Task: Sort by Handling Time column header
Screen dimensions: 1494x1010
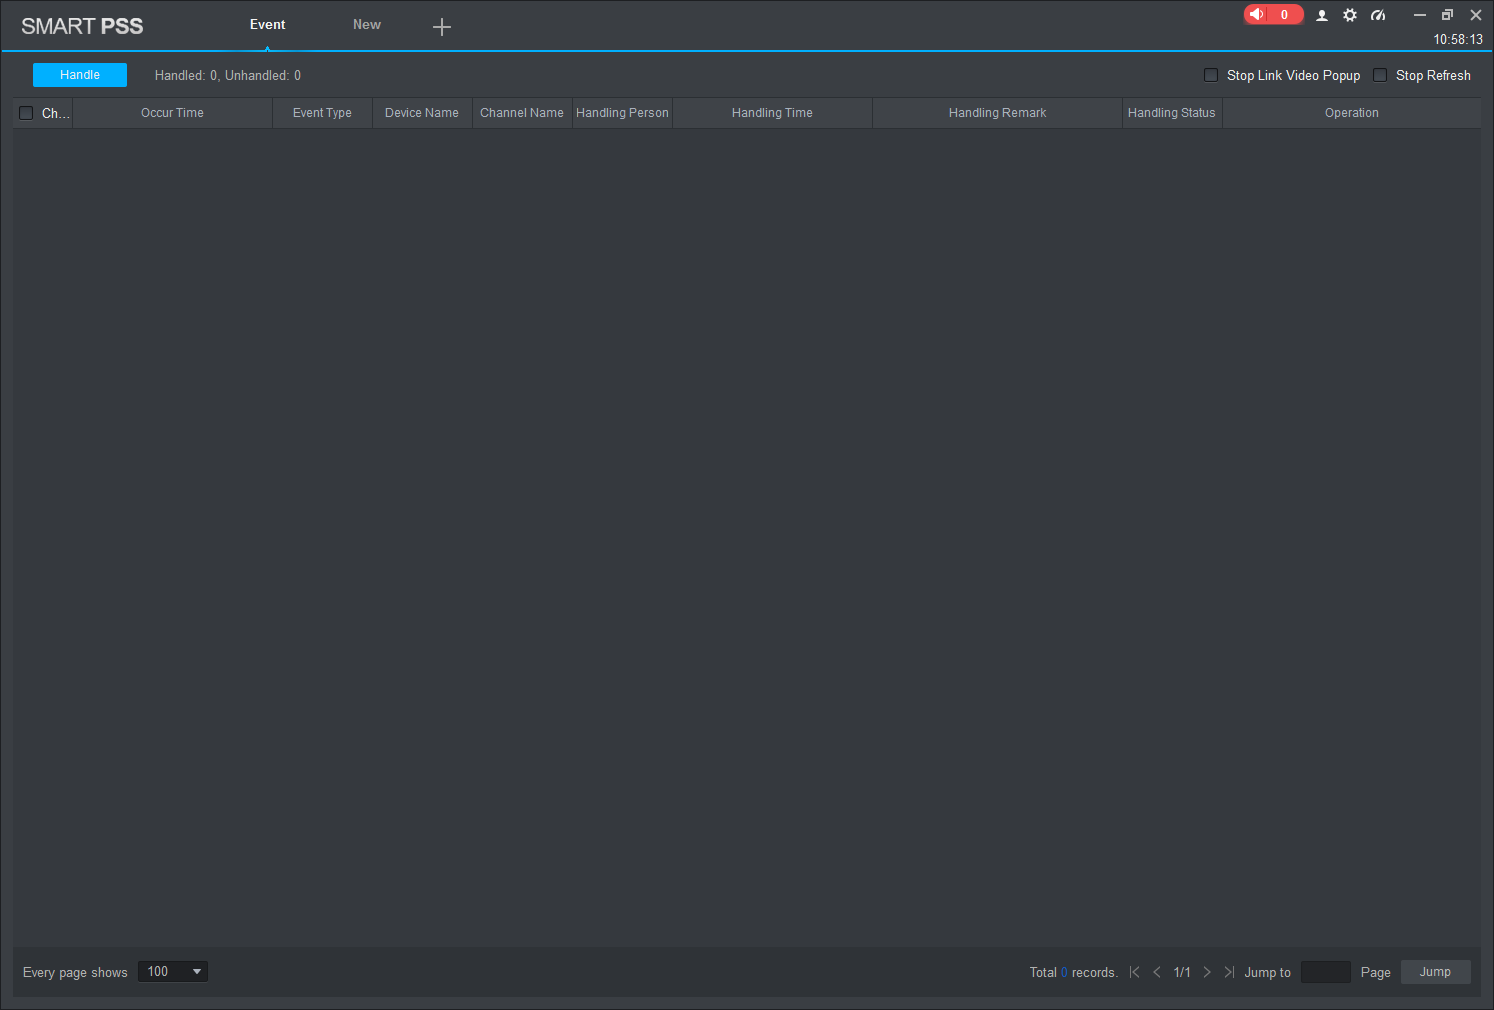Action: 772,113
